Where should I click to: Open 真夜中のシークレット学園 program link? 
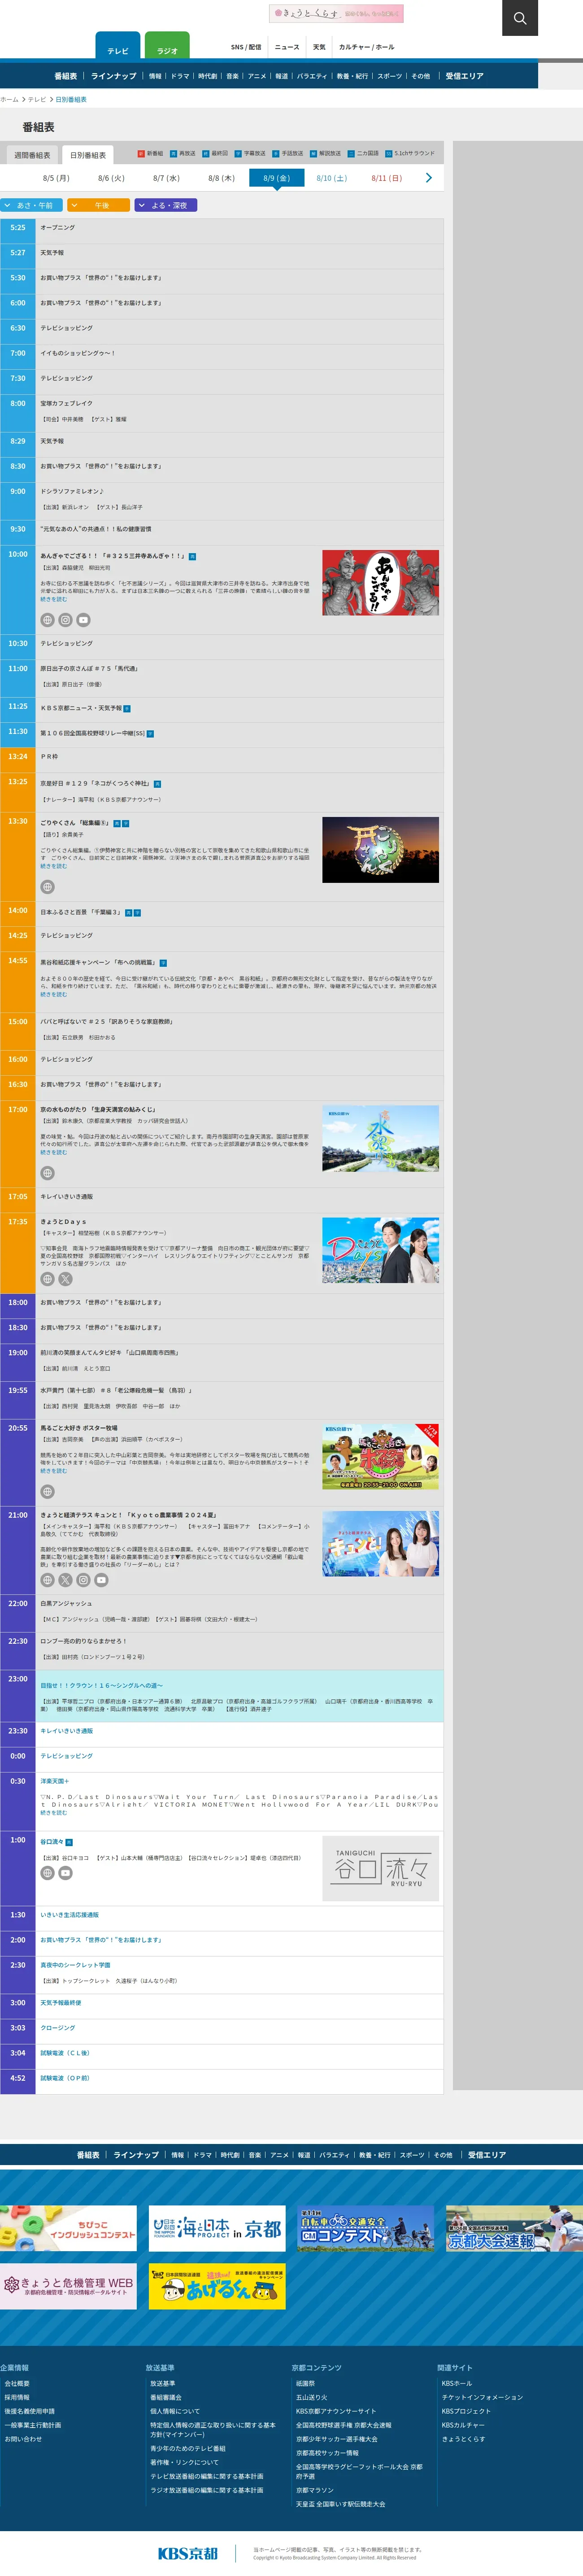pyautogui.click(x=75, y=1965)
